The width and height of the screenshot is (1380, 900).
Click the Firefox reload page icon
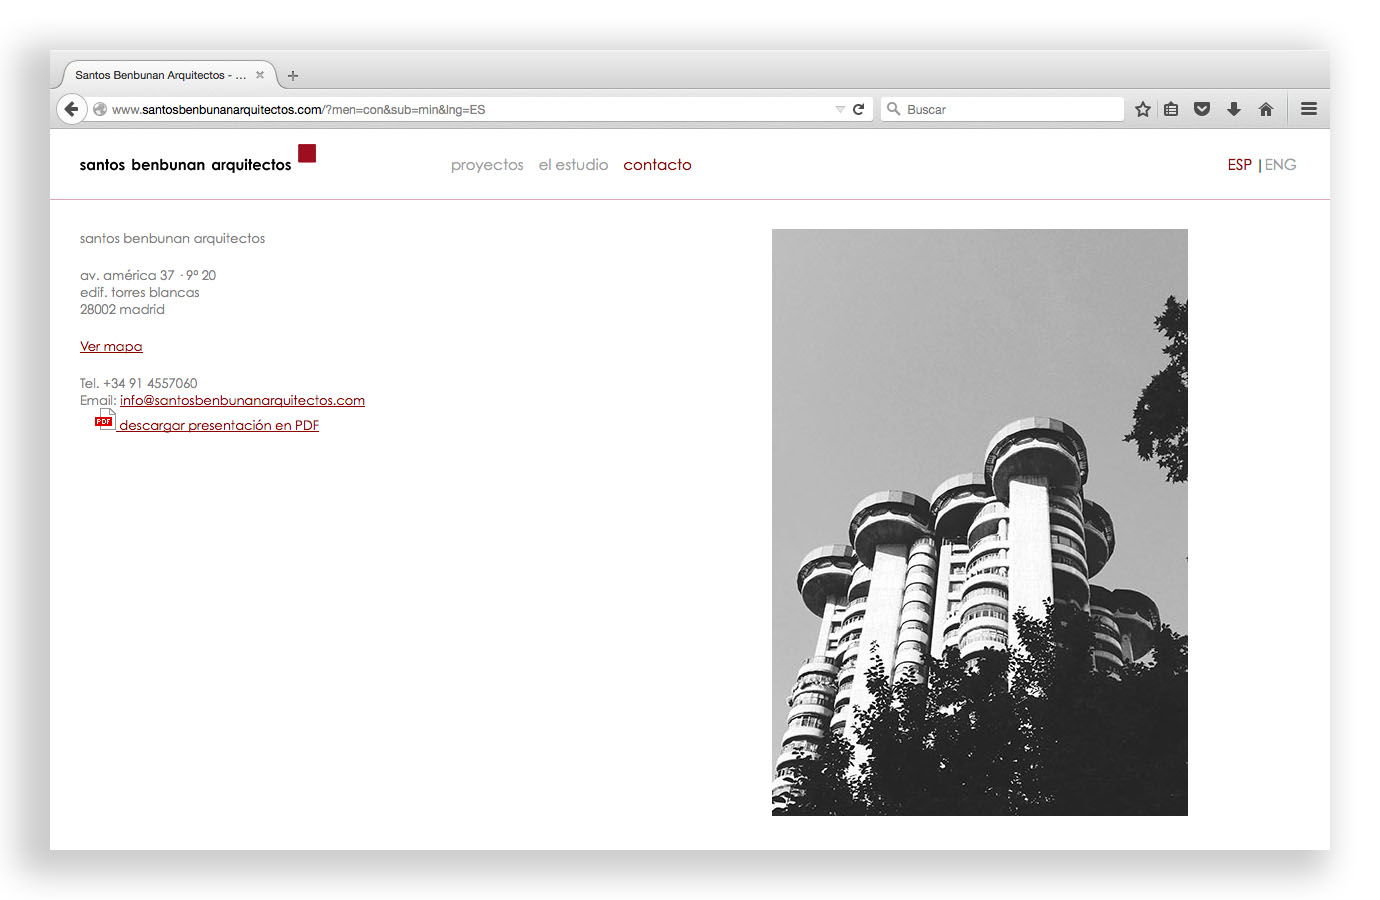point(858,109)
